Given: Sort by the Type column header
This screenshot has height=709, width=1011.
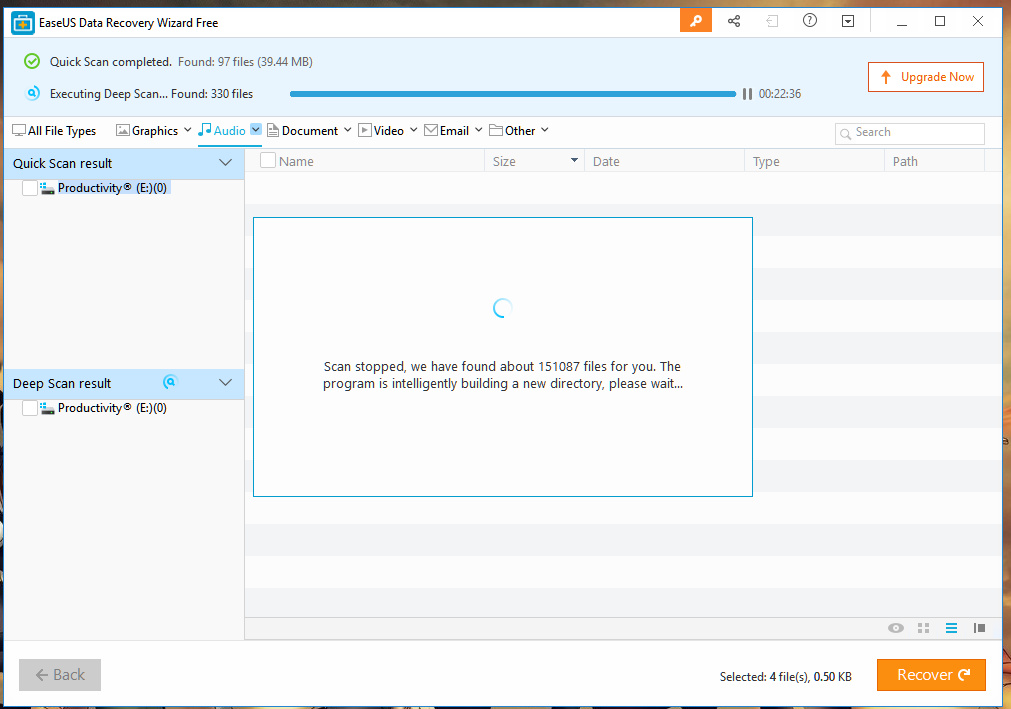Looking at the screenshot, I should click(766, 161).
